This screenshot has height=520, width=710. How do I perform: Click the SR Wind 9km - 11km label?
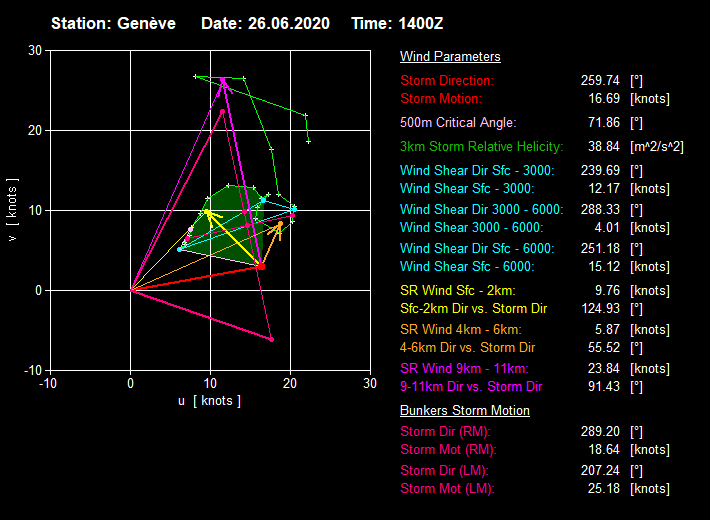(x=466, y=369)
